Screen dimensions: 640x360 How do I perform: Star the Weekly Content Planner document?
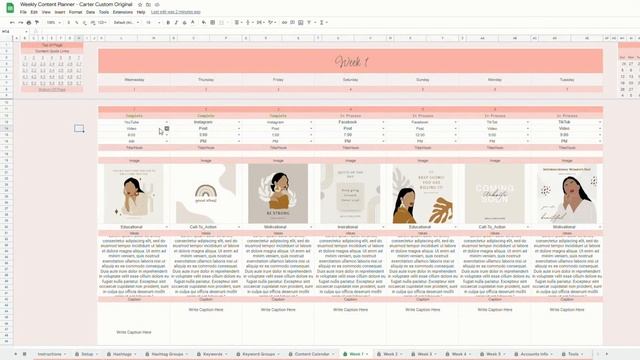140,4
